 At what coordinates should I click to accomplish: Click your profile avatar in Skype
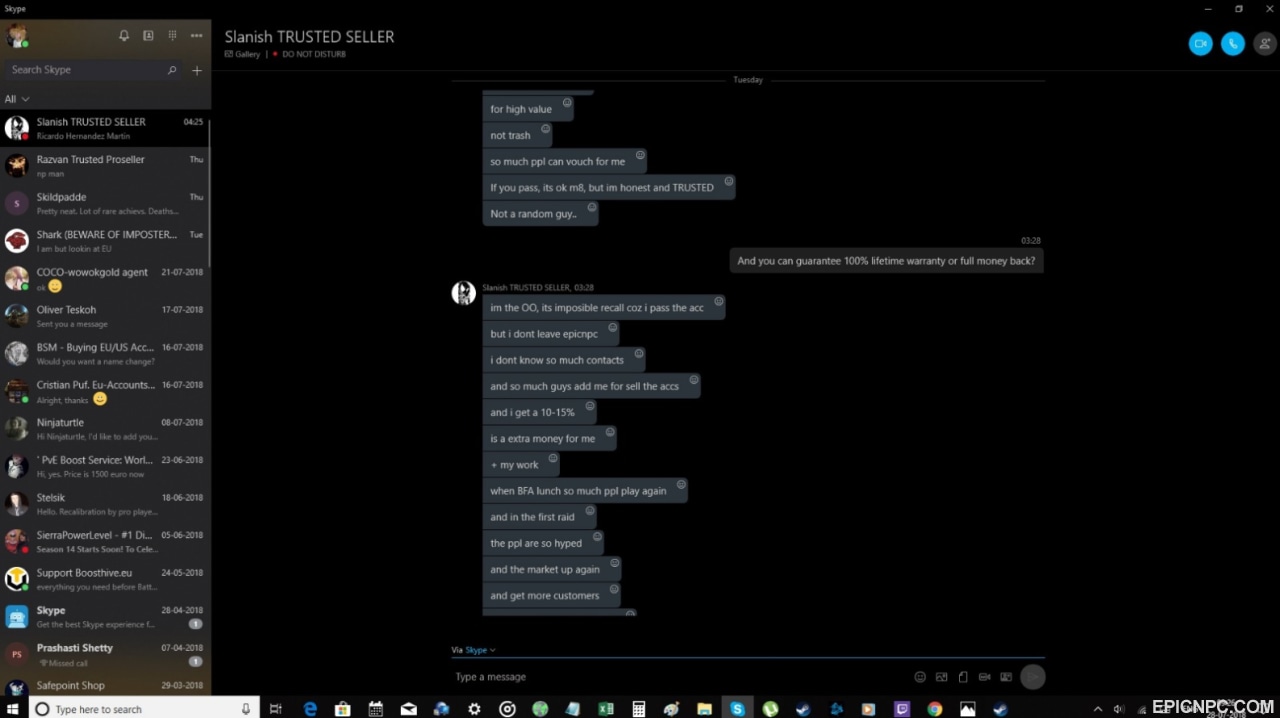17,36
